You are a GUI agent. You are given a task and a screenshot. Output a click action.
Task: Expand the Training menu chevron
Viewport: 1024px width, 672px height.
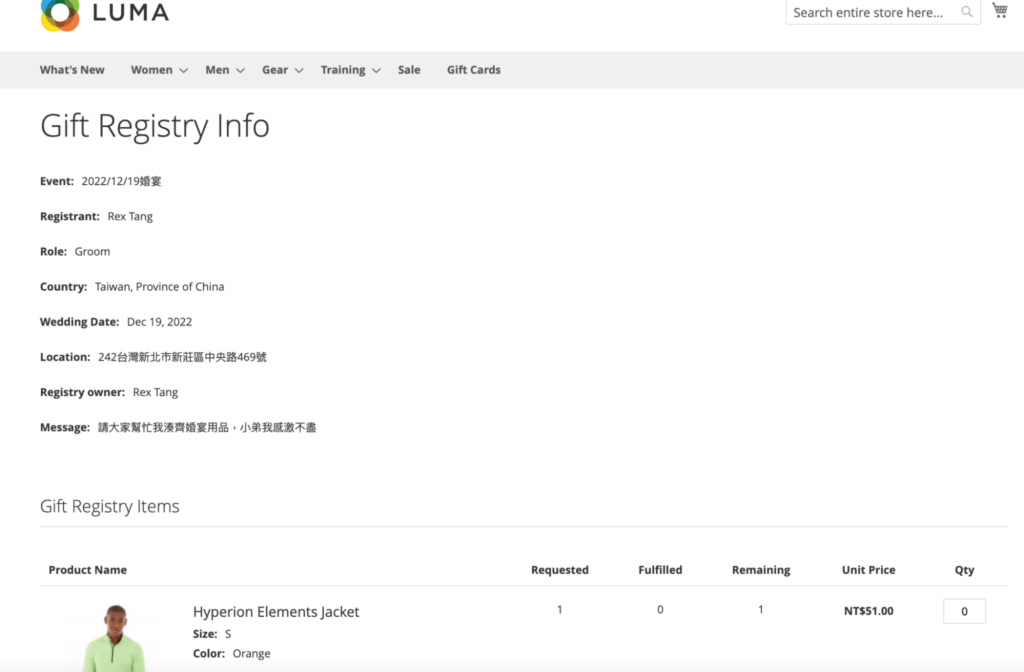pos(376,71)
